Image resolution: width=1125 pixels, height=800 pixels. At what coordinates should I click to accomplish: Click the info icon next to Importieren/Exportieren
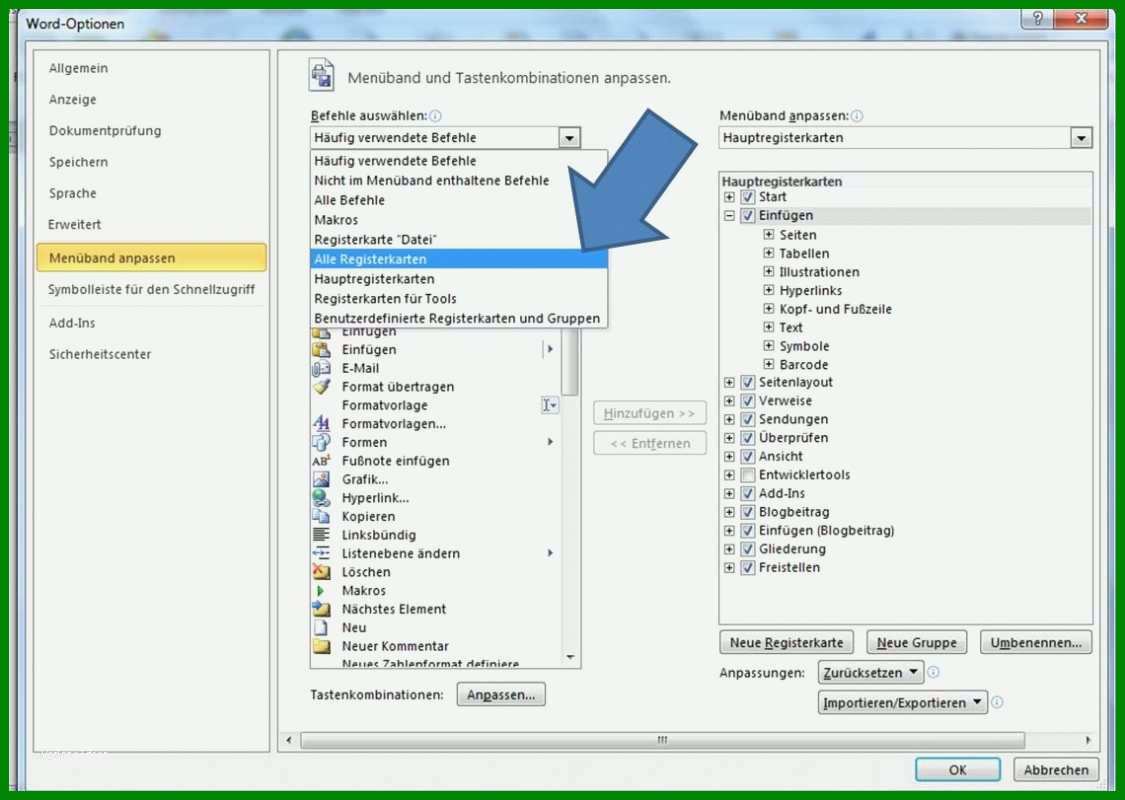click(x=997, y=702)
